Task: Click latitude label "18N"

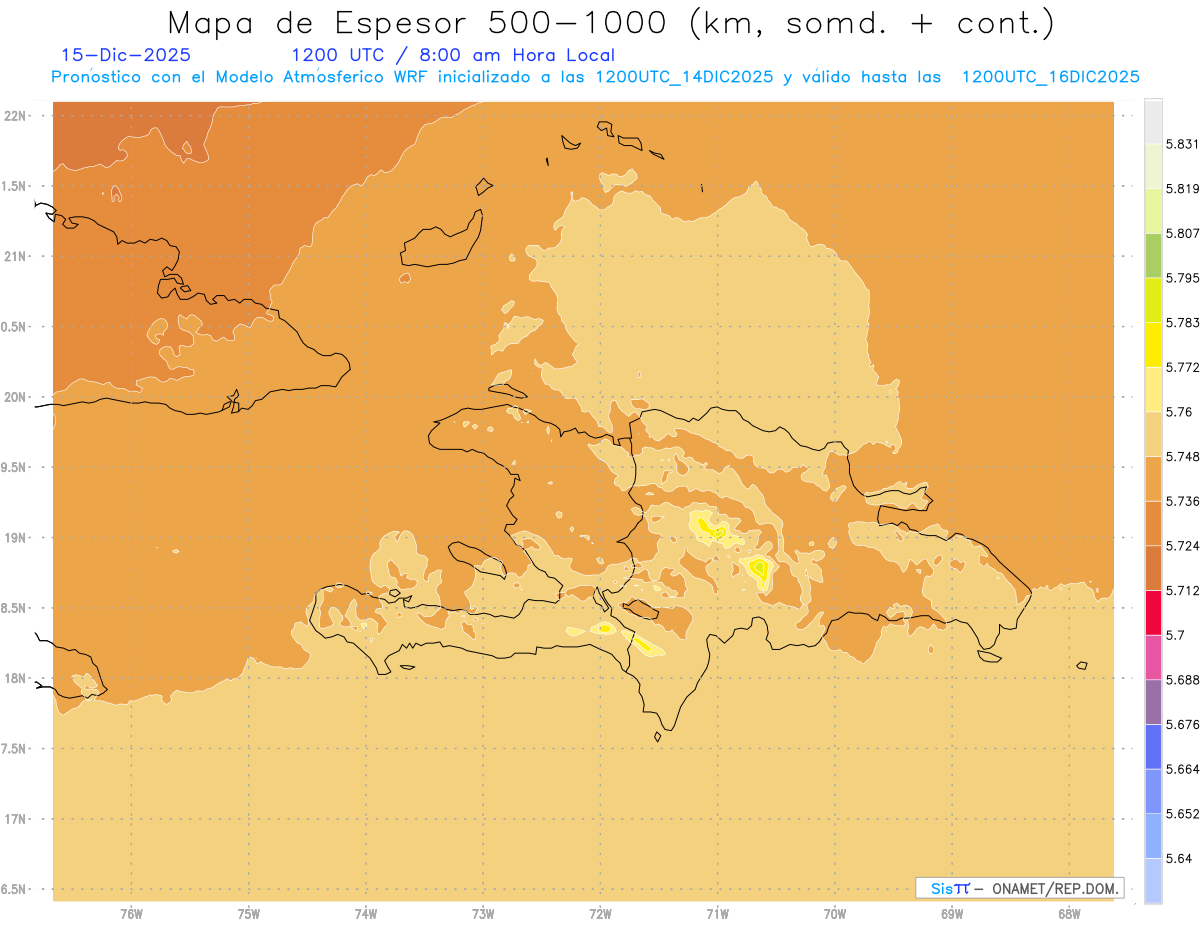Action: (15, 678)
